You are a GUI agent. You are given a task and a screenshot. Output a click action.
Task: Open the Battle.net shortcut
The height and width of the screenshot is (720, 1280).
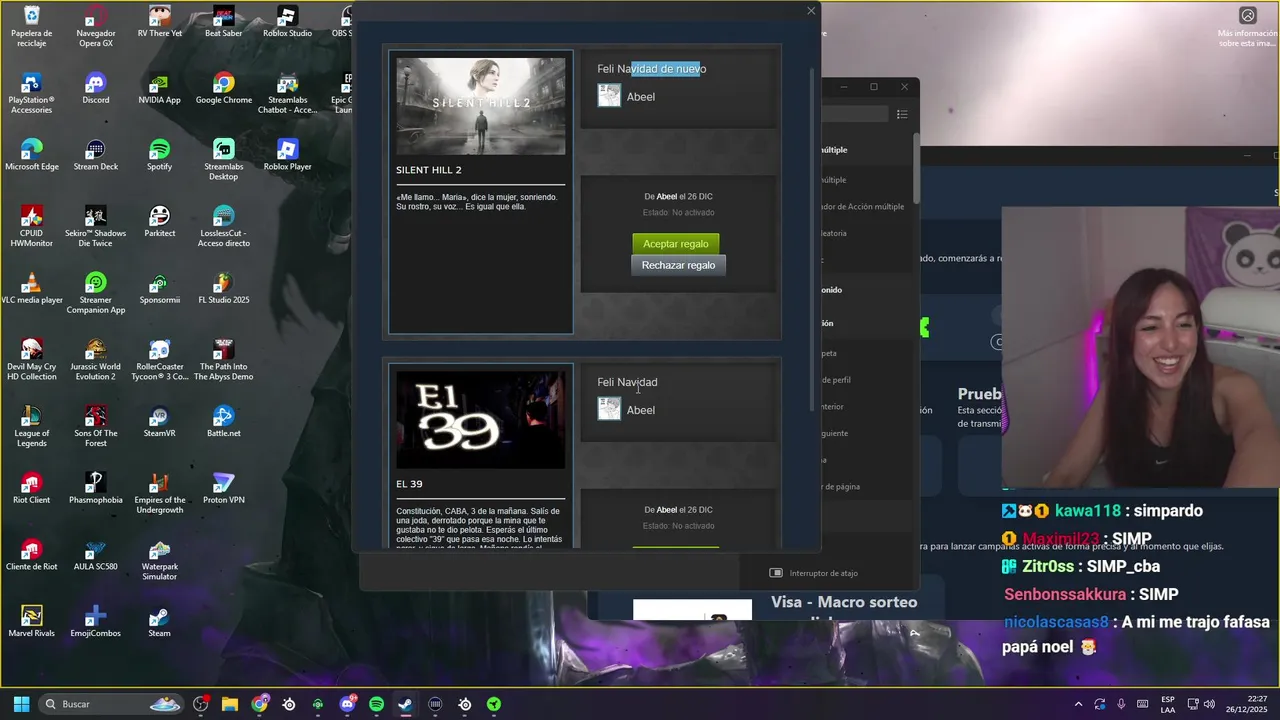[x=223, y=422]
